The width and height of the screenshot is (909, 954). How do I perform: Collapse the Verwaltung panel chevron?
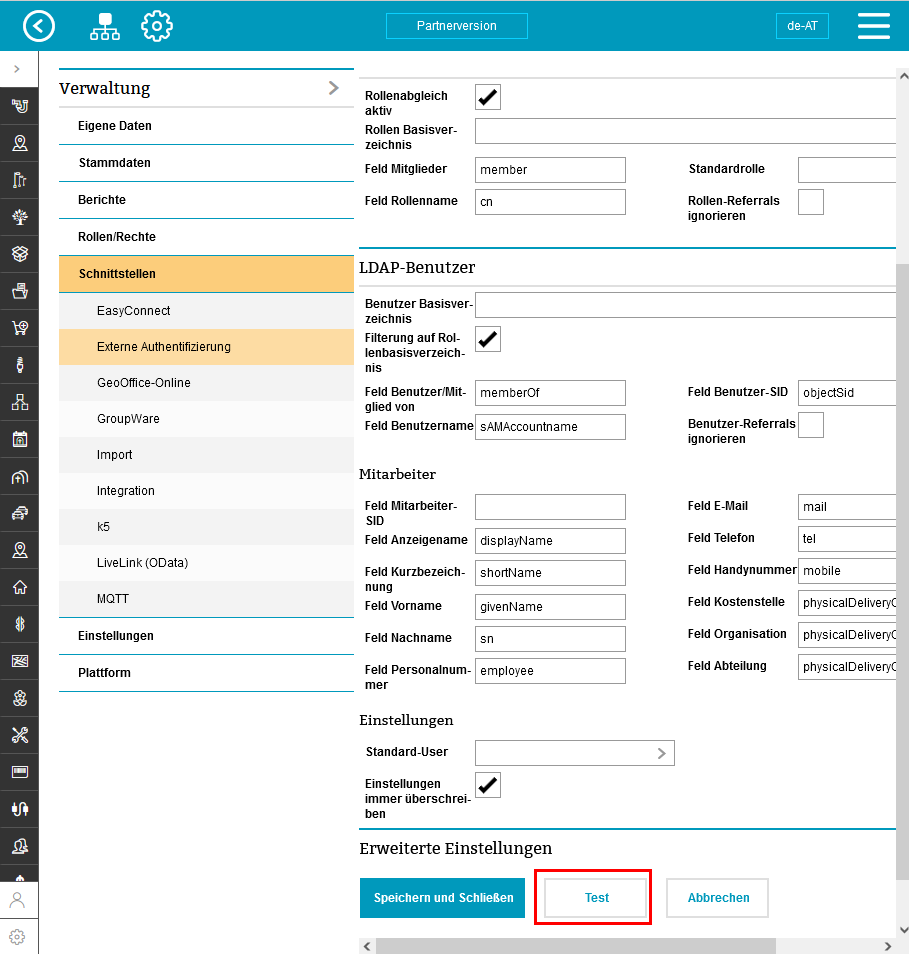coord(333,88)
